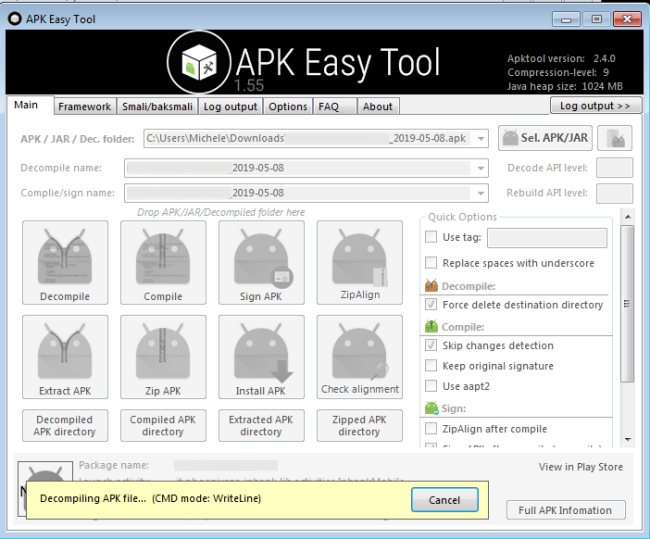Open the Log output tab

230,107
